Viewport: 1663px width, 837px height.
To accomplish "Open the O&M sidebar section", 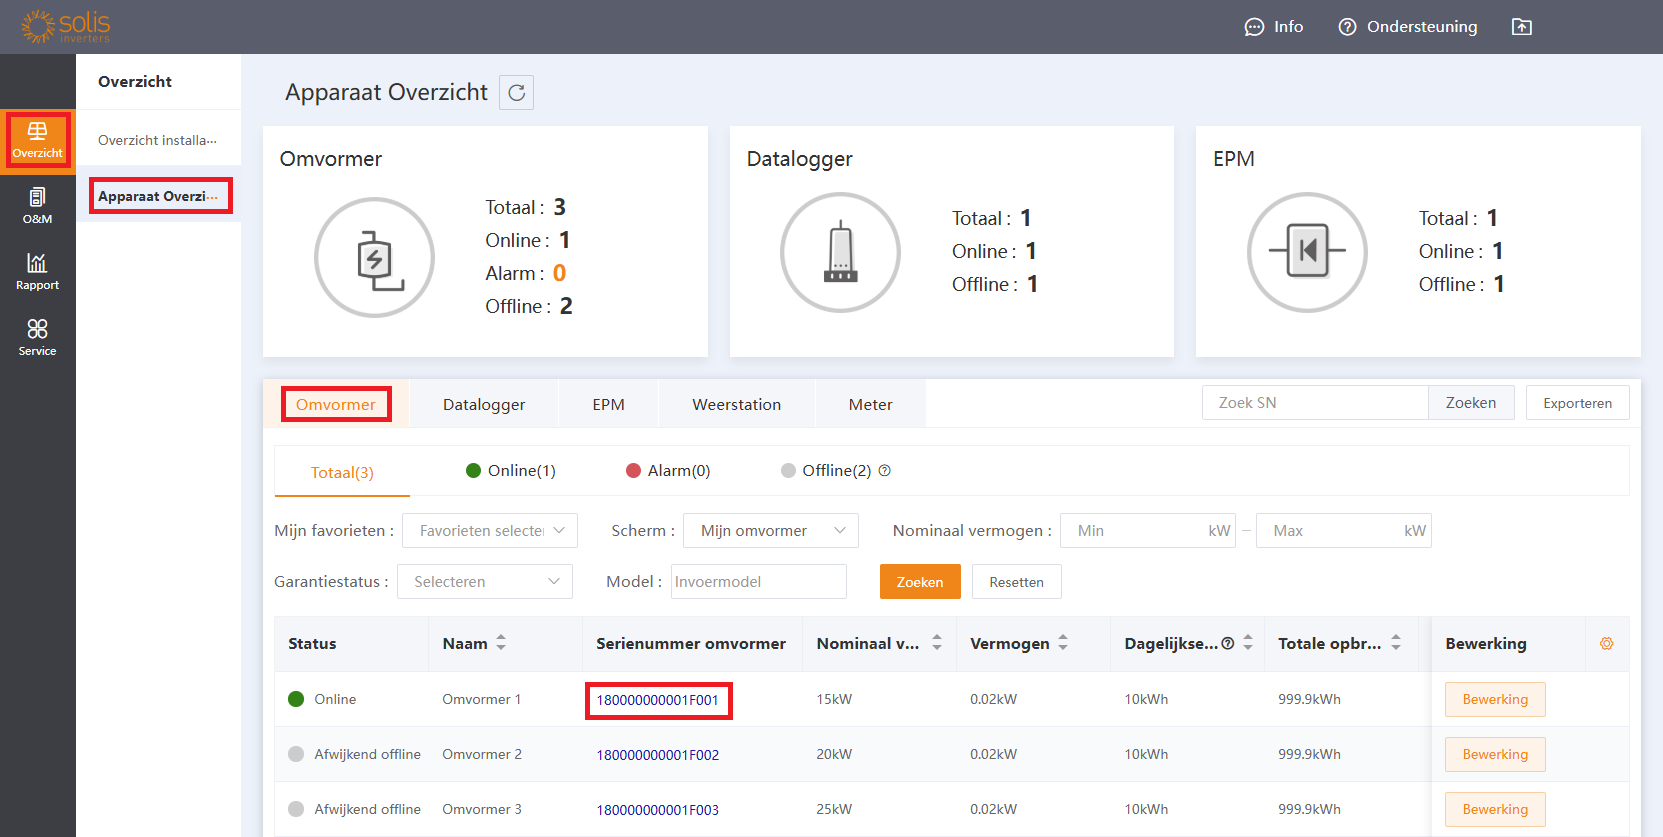I will click(x=37, y=205).
